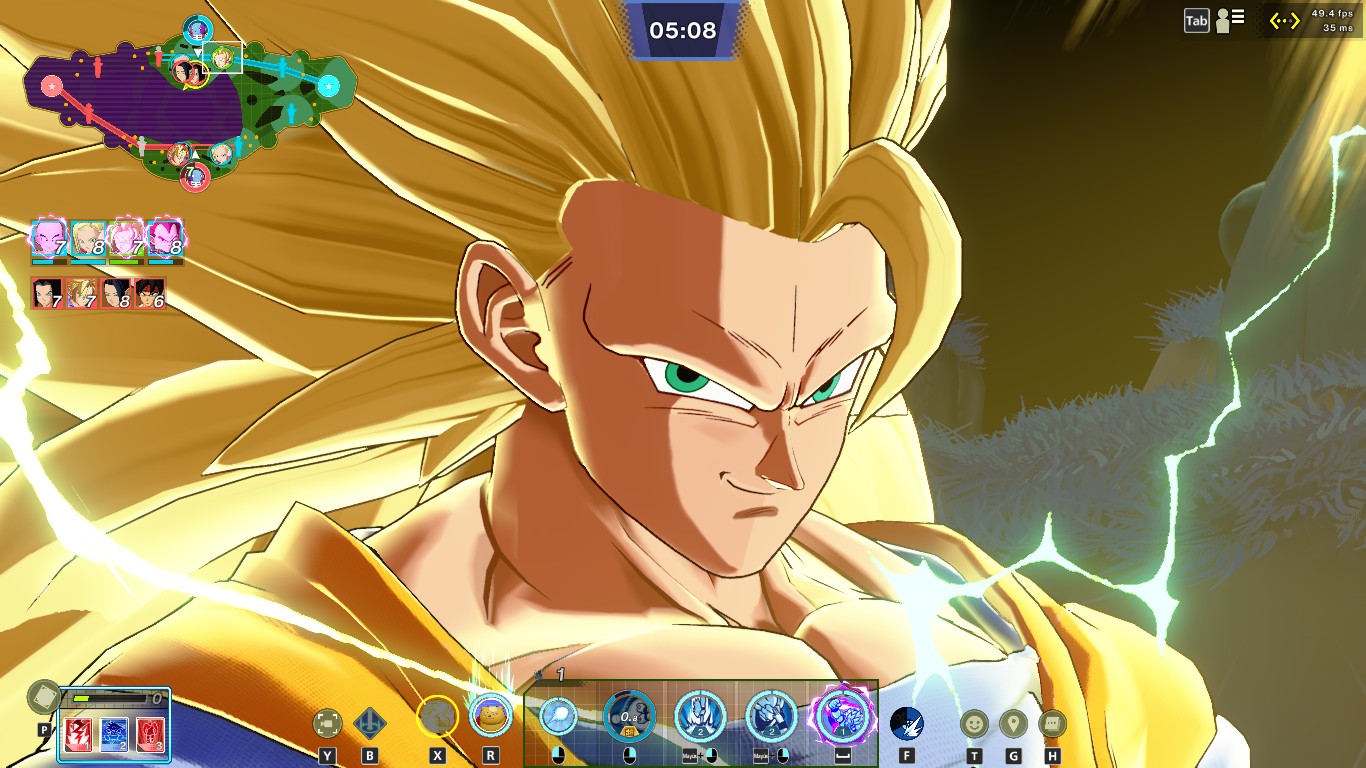
Task: Click the energy gauge bar above the cards
Action: click(x=108, y=699)
